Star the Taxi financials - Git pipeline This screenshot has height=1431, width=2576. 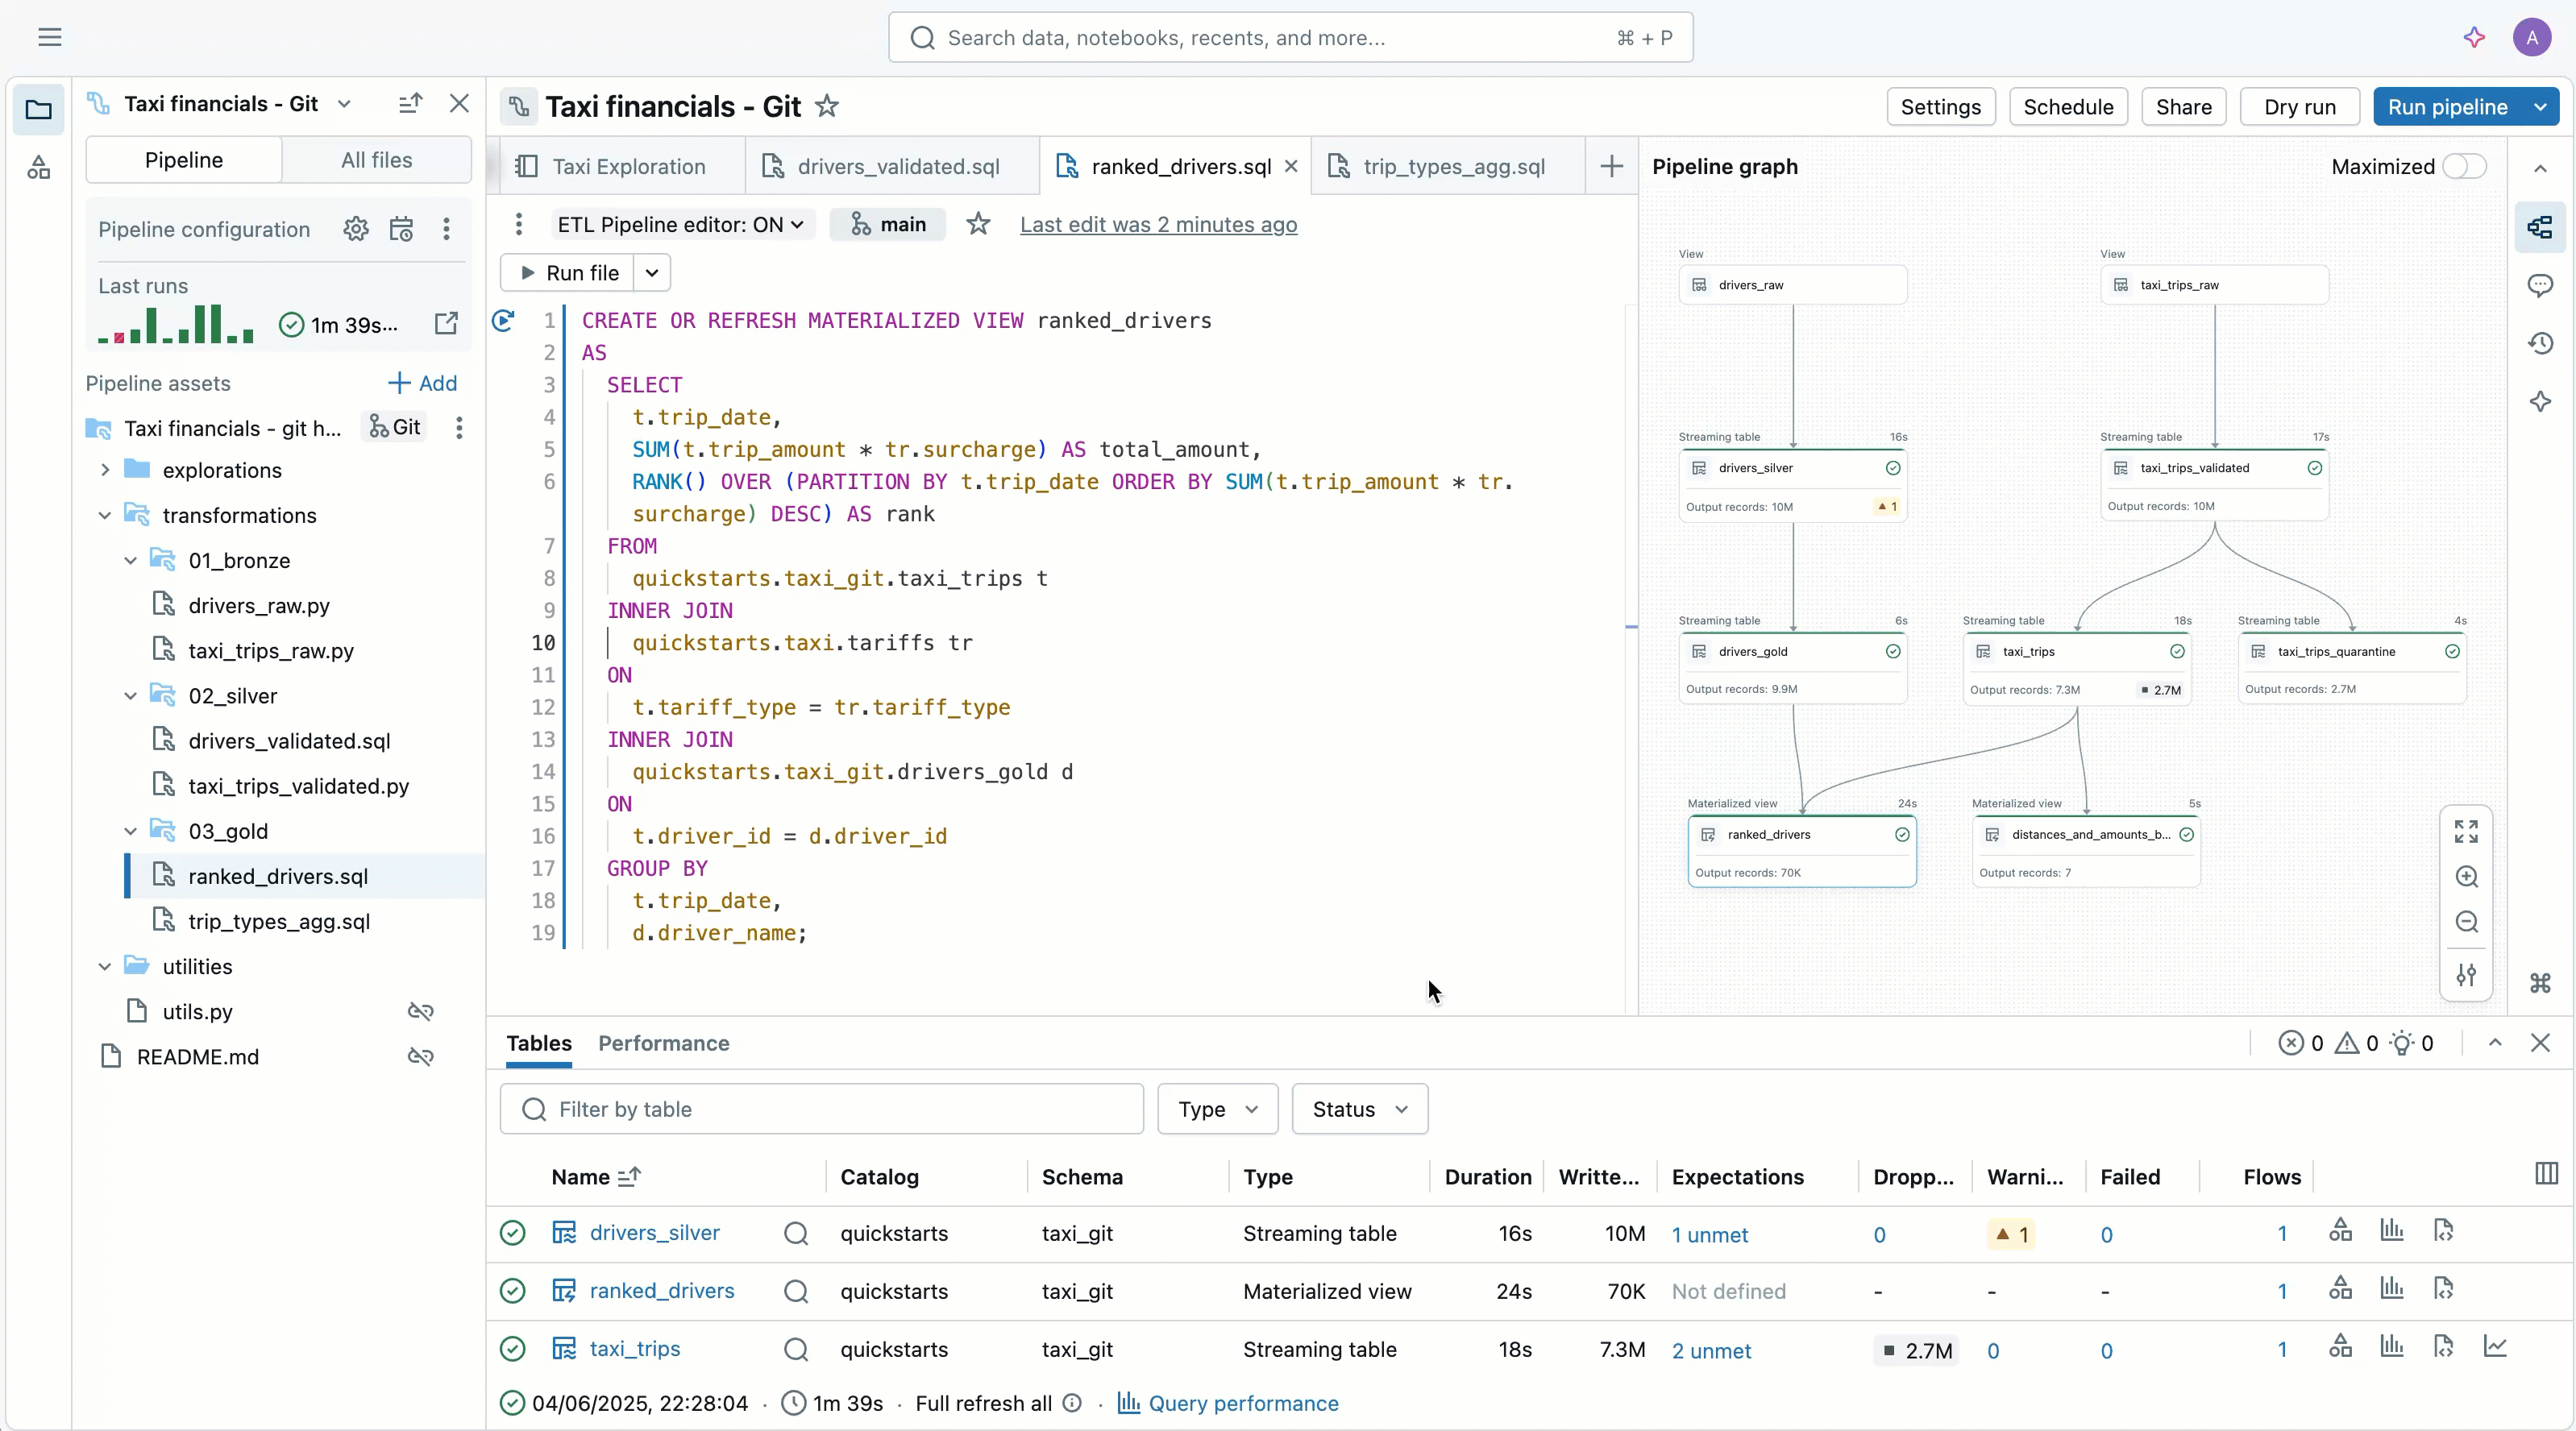(x=826, y=106)
